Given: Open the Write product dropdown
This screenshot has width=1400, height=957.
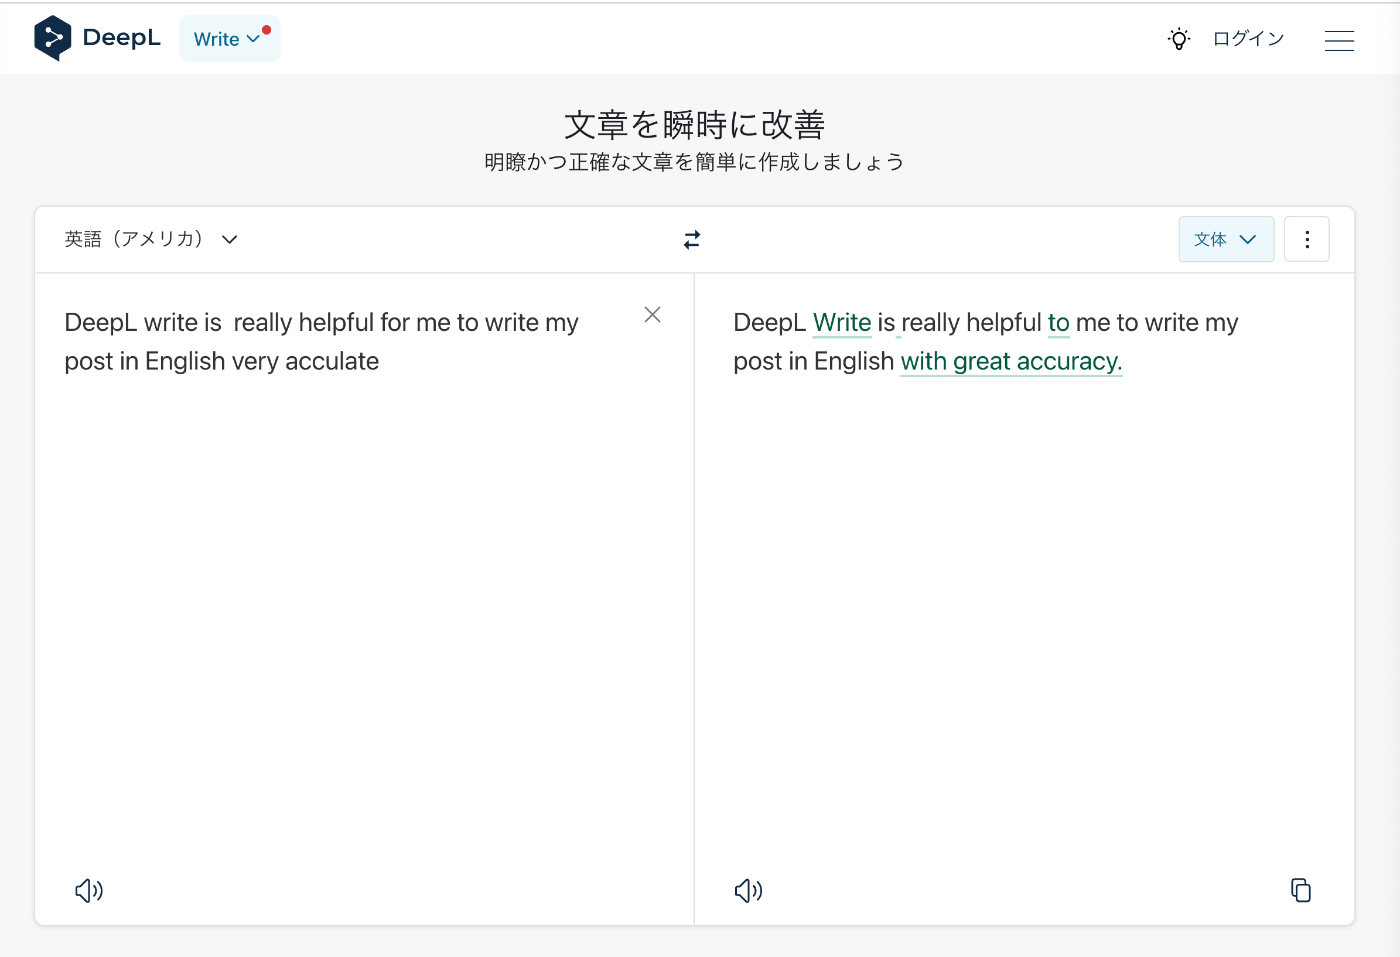Looking at the screenshot, I should [230, 39].
